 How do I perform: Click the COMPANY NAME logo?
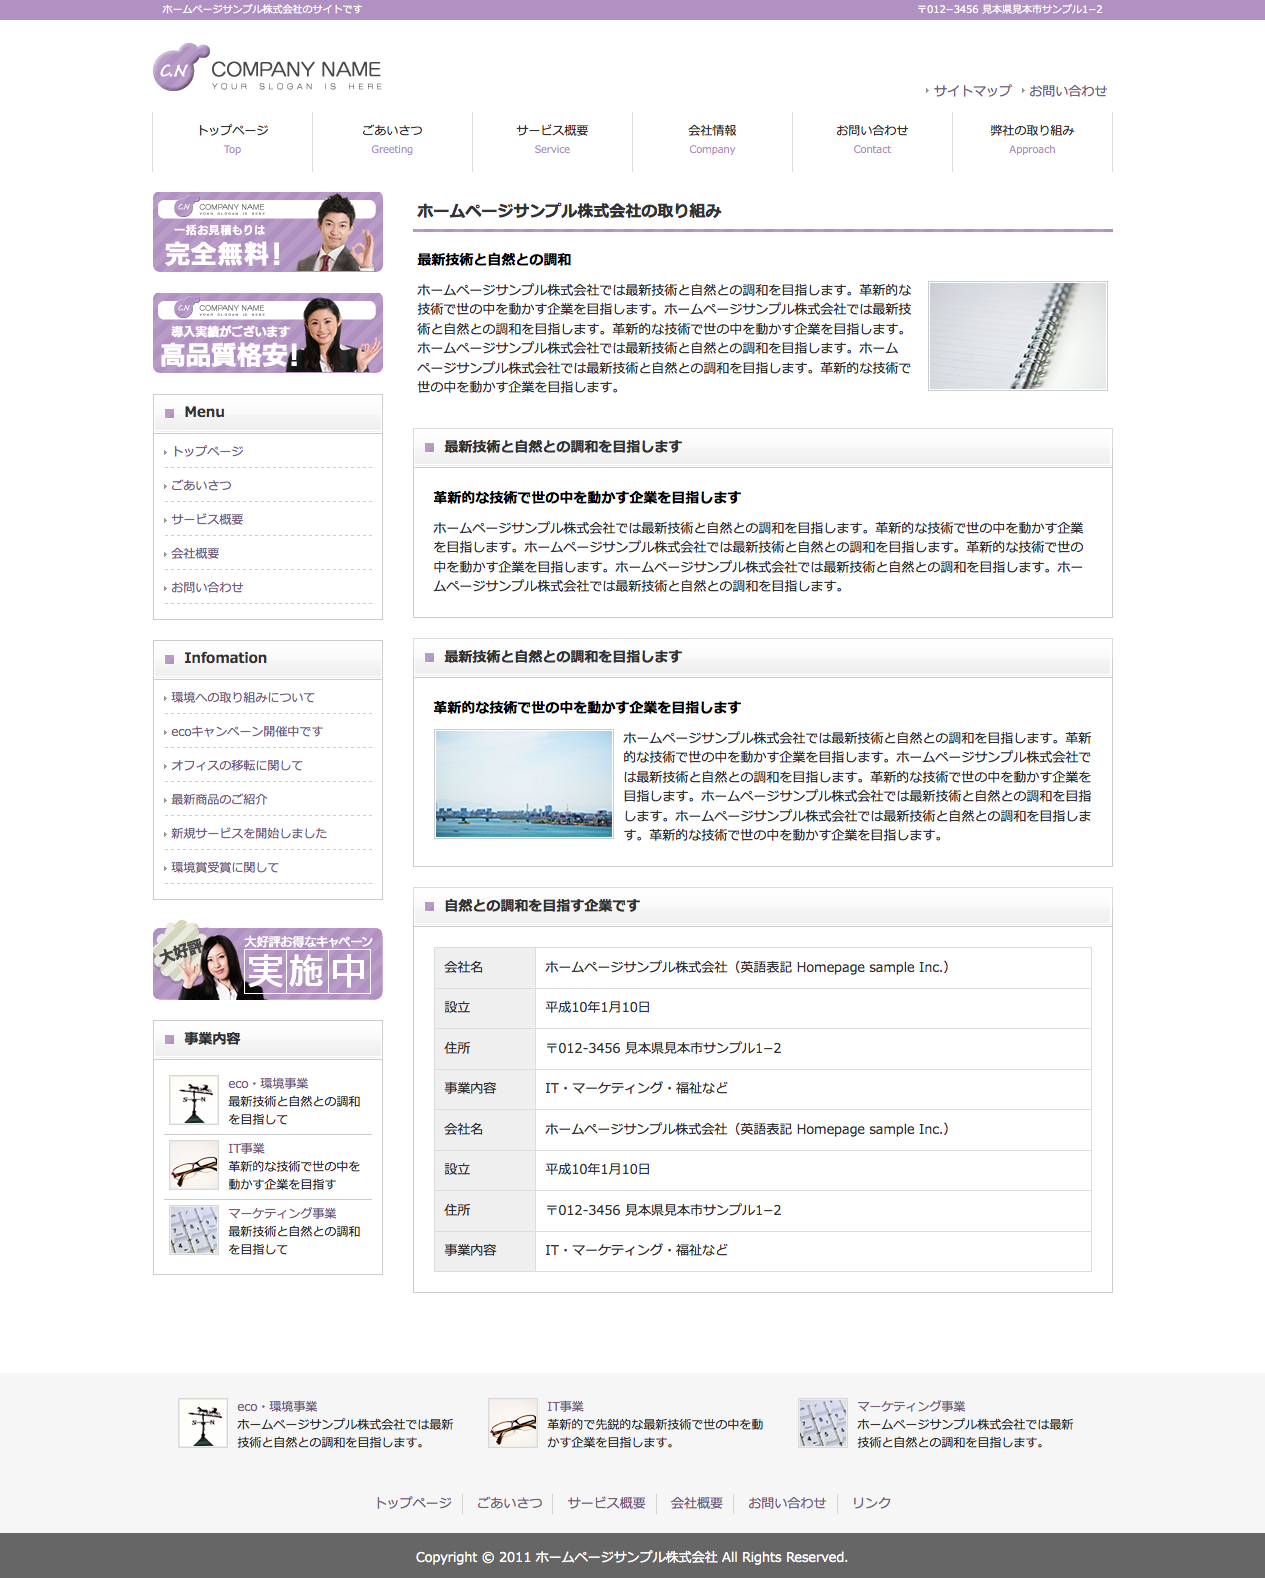268,68
